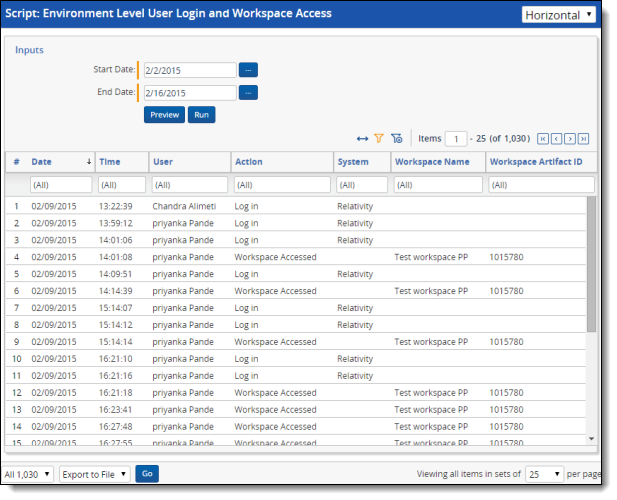
Task: Sort by the Time column header
Action: 109,162
